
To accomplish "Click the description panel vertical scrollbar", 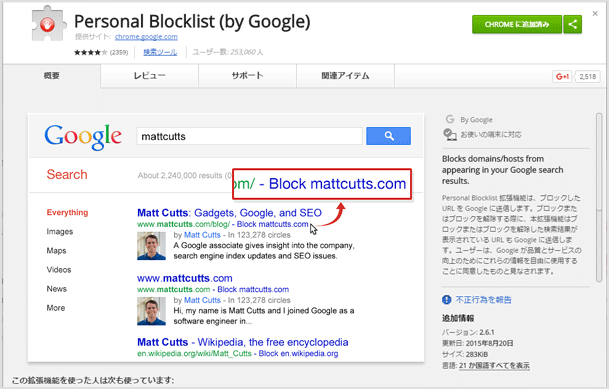I will (599, 198).
